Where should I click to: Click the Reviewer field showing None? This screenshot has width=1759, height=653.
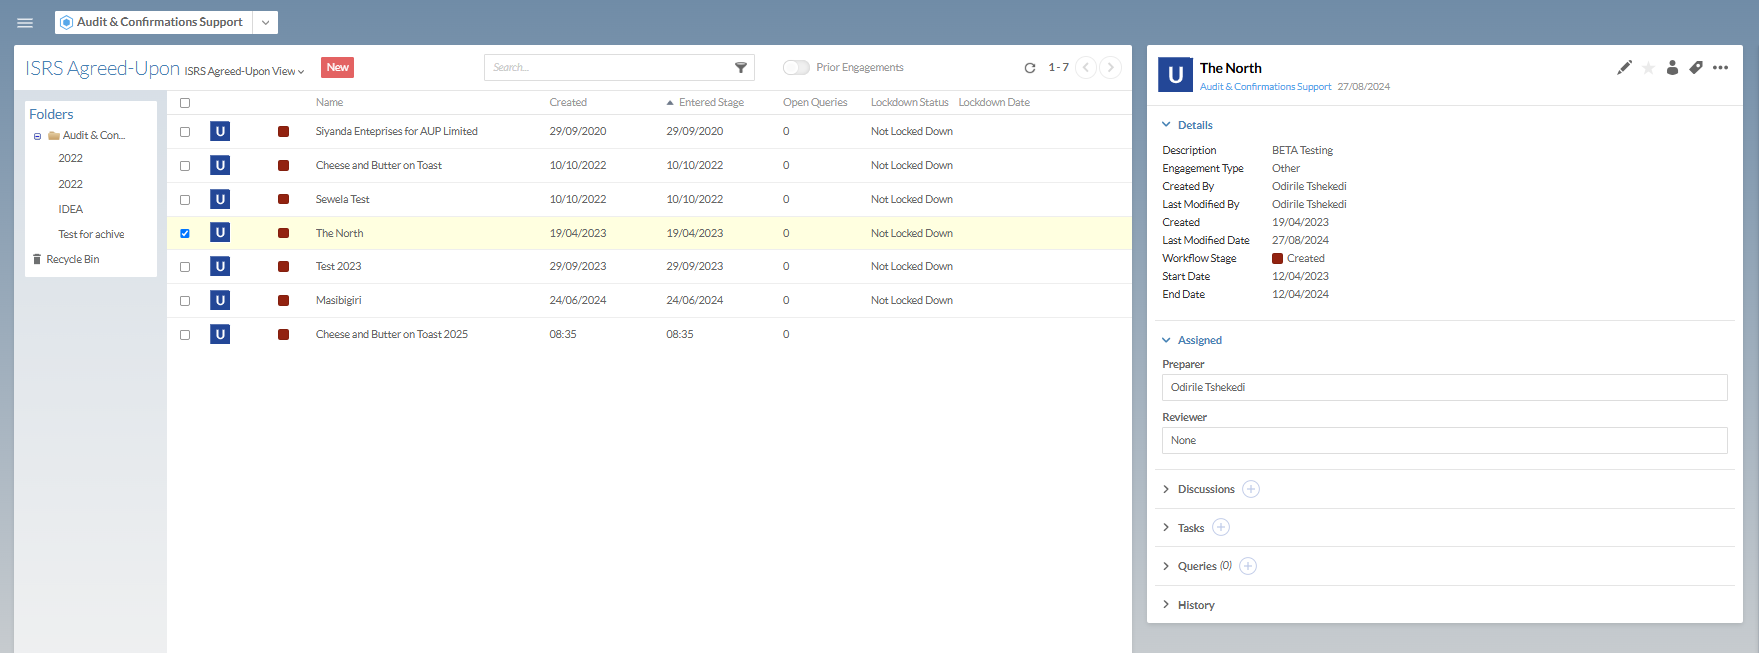coord(1444,440)
